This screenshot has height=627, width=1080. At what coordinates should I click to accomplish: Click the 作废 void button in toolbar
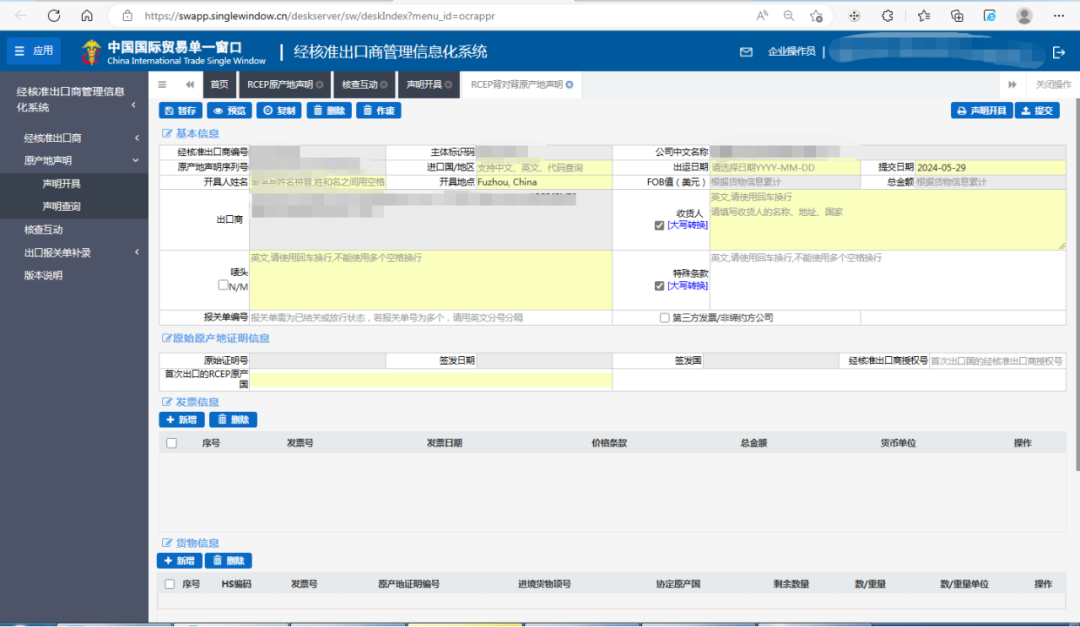379,110
